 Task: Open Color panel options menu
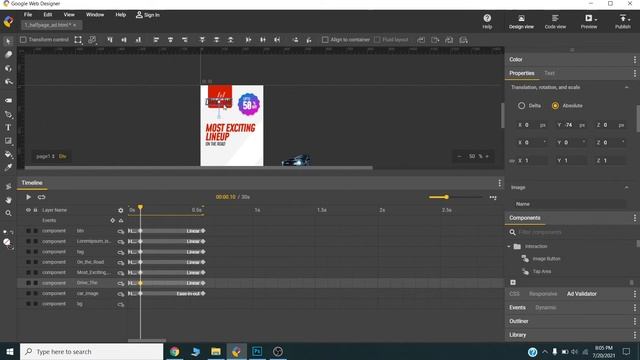tap(635, 60)
